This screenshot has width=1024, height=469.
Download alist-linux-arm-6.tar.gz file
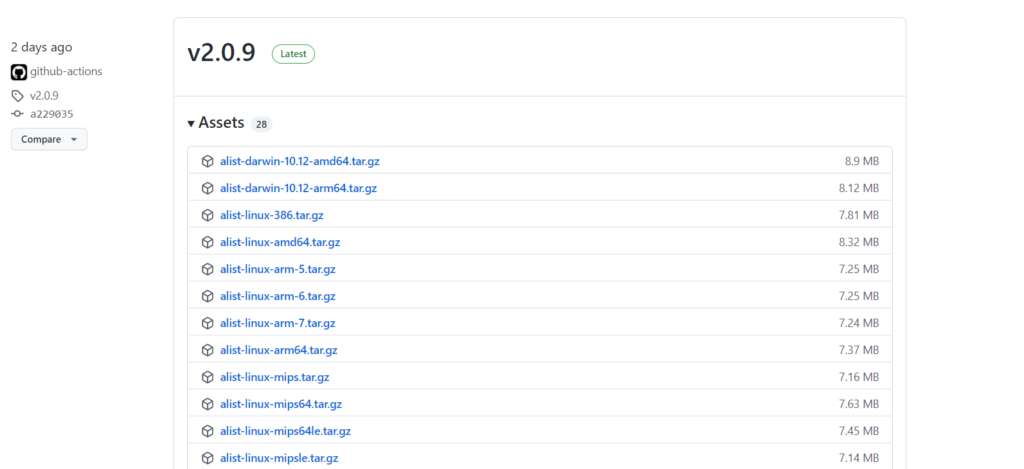(278, 296)
